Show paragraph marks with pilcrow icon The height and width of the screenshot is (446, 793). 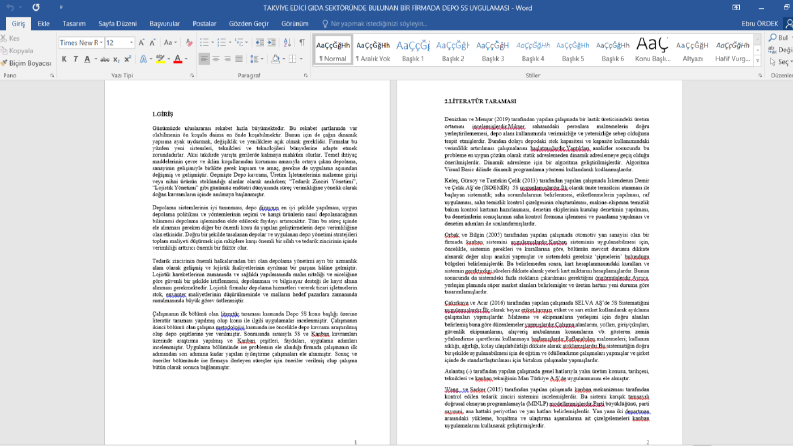tap(302, 42)
